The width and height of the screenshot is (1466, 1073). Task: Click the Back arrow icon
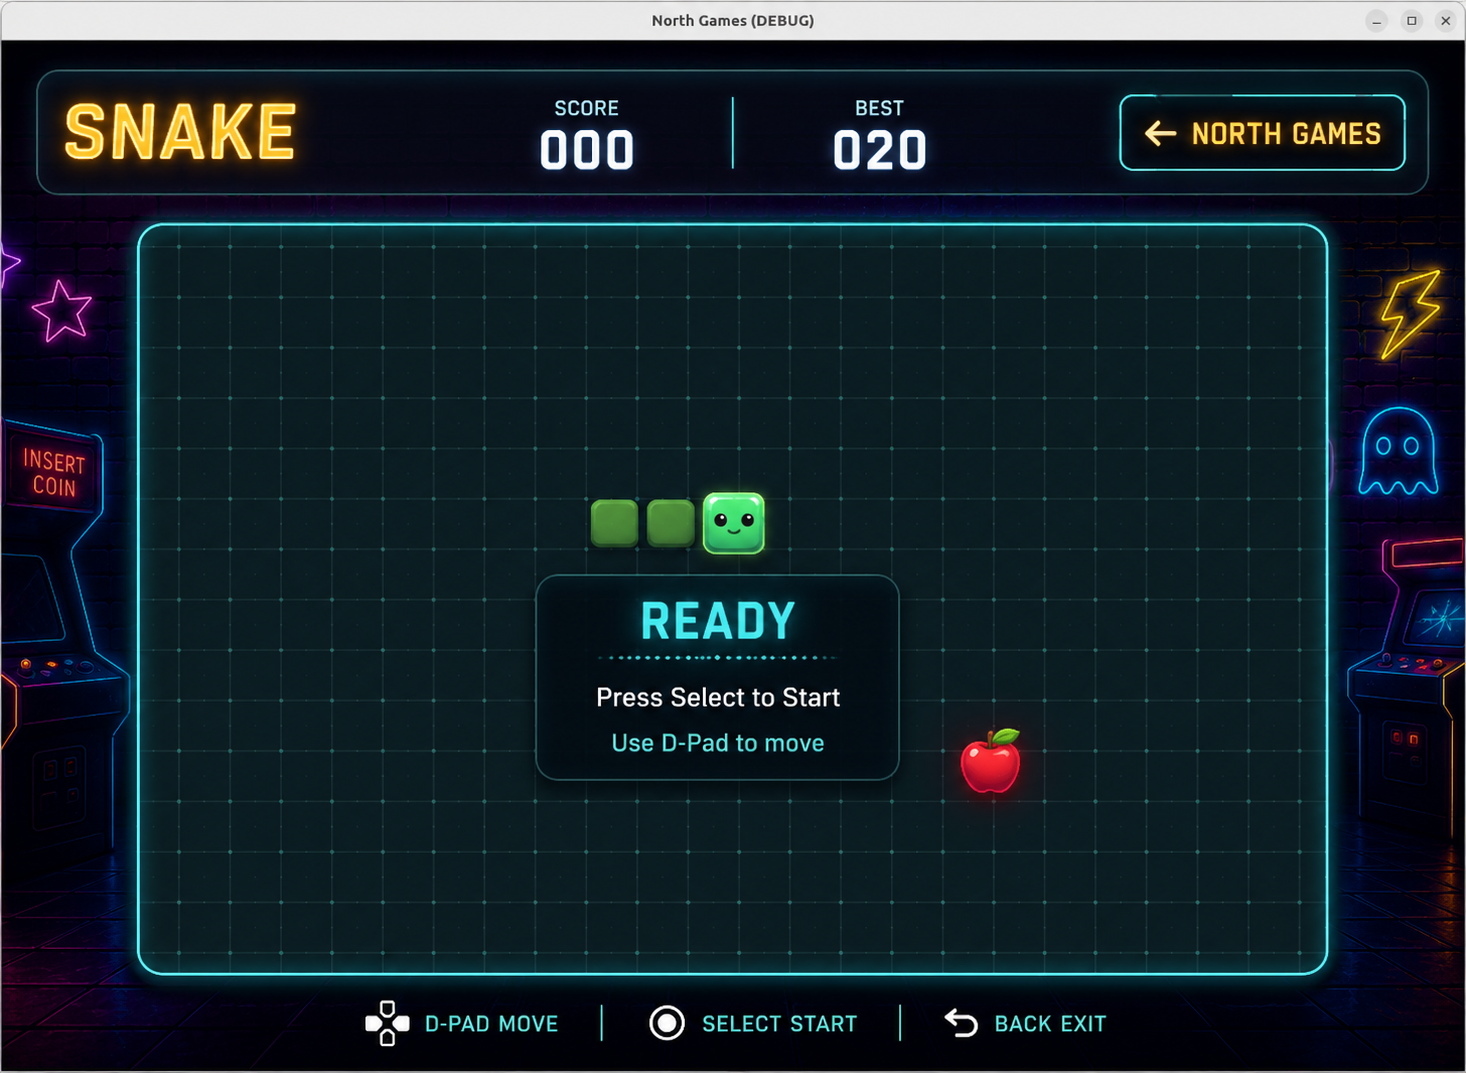tap(961, 1023)
